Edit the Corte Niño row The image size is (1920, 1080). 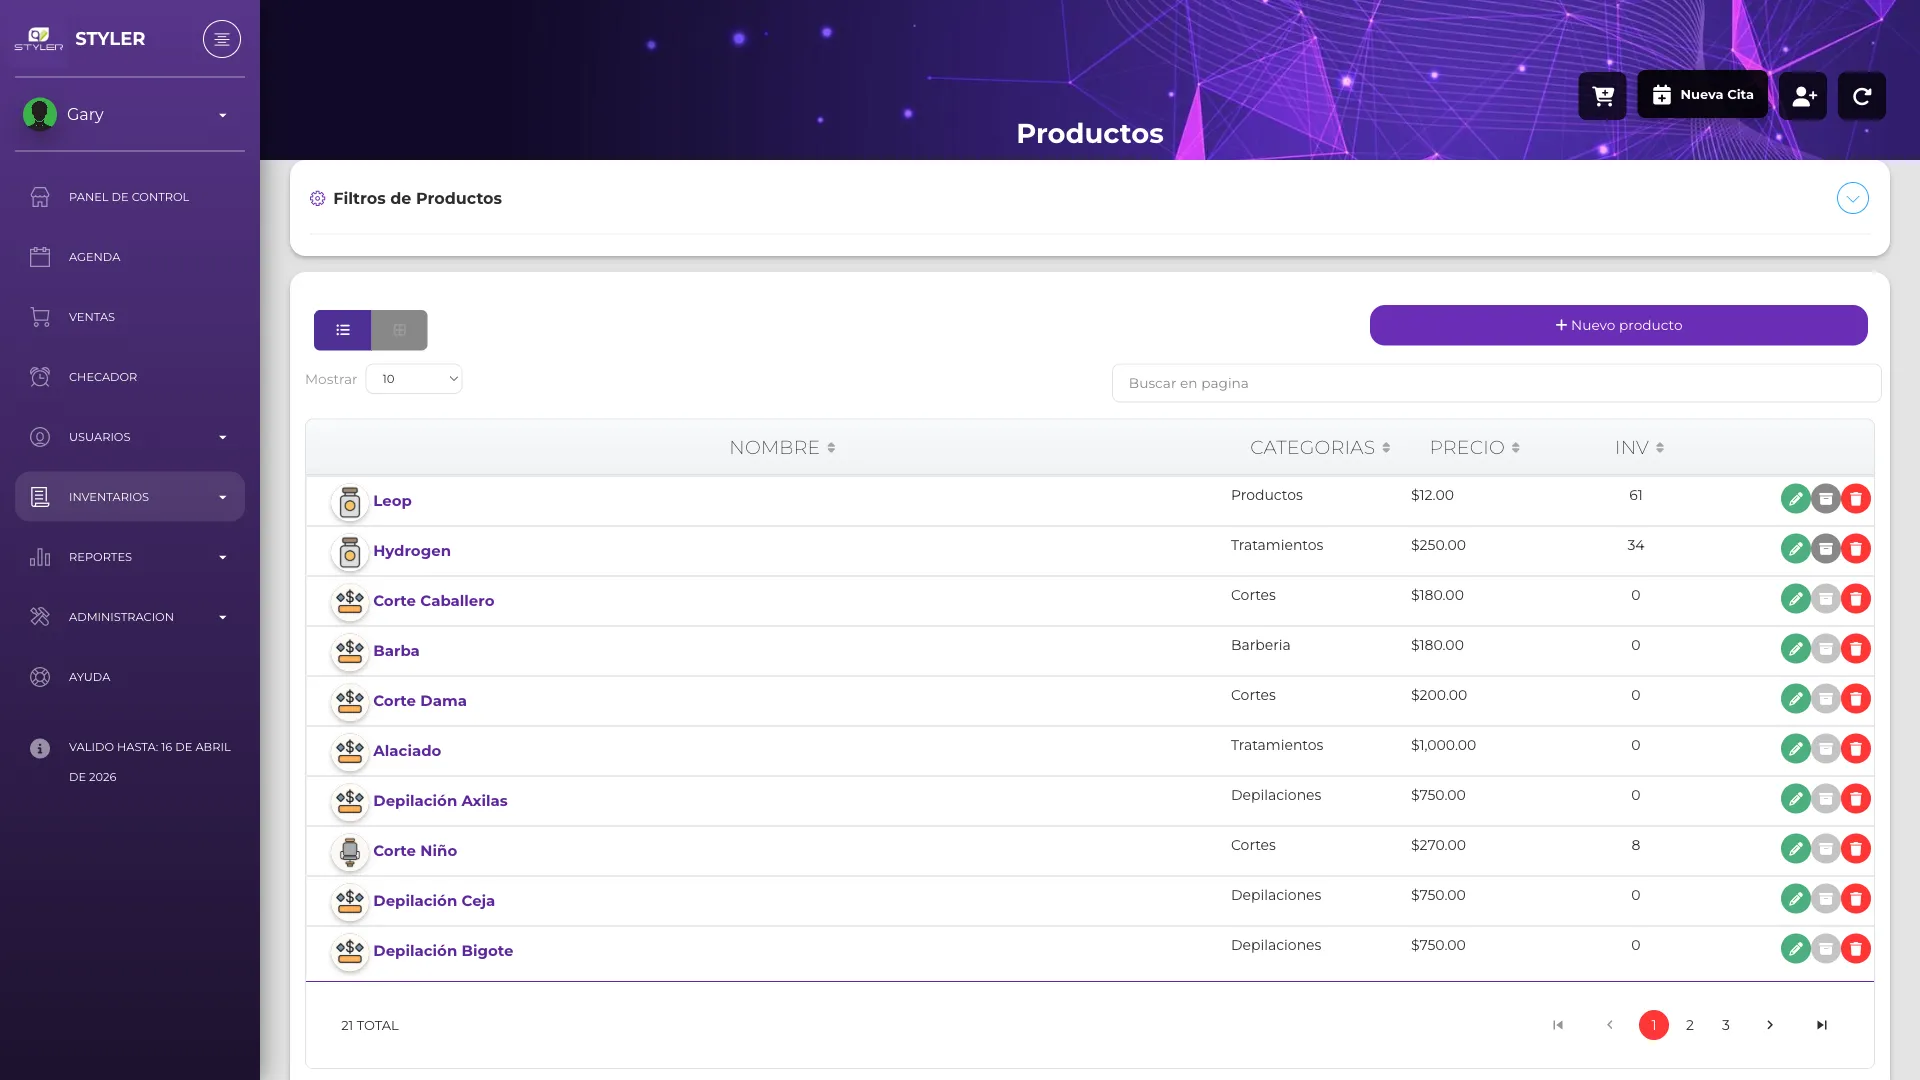1795,848
